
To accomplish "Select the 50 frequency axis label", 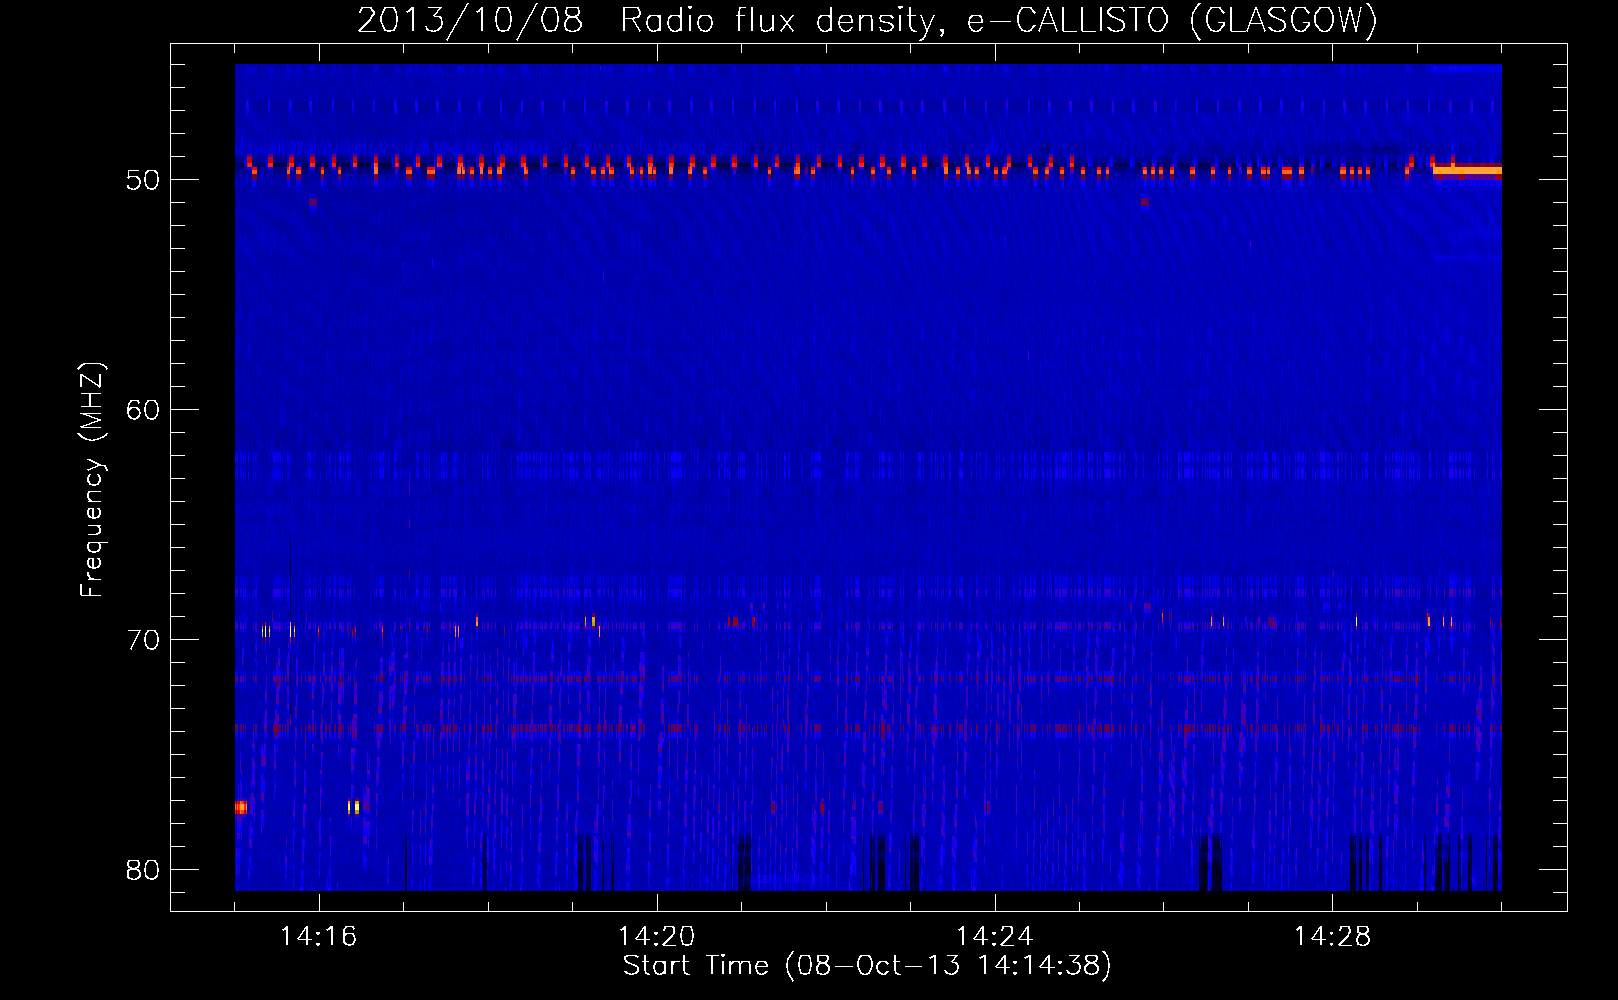I will (x=143, y=180).
